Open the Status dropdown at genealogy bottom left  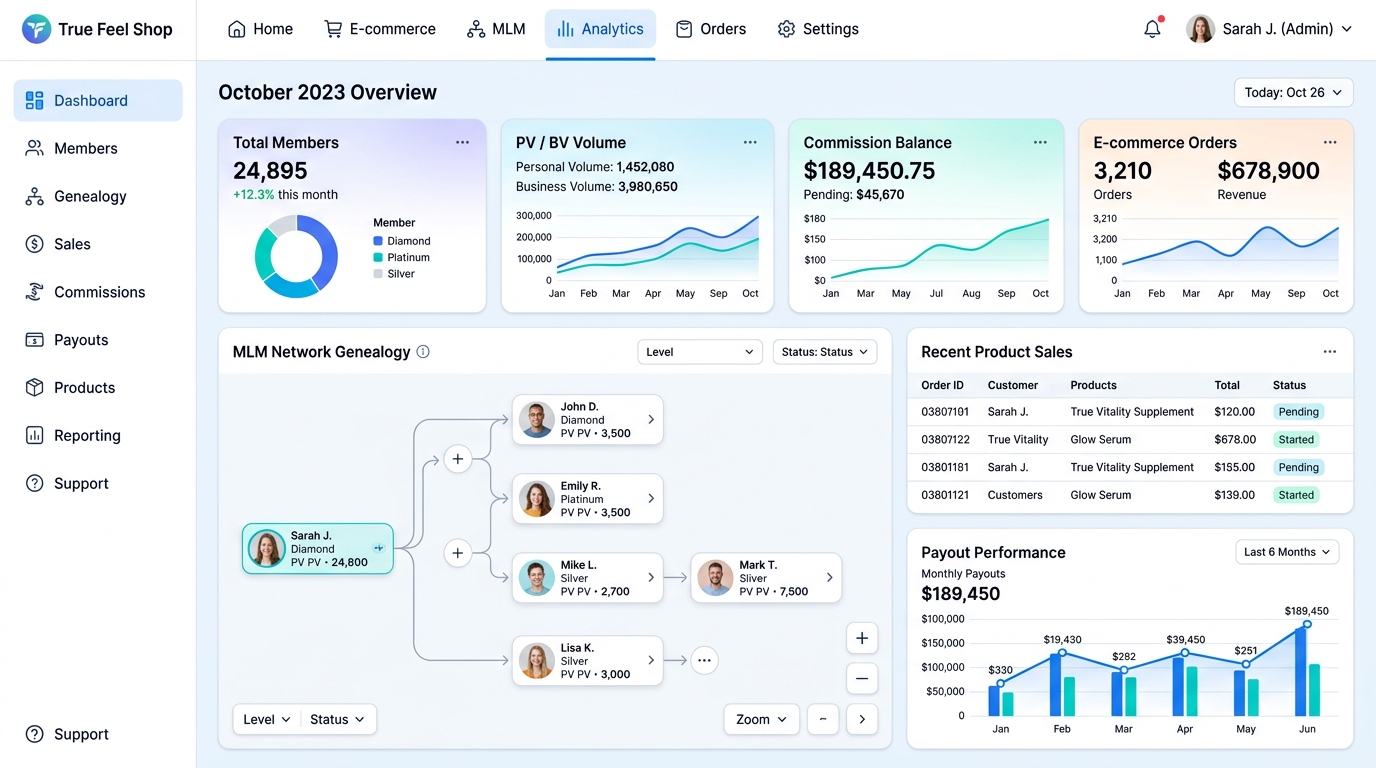[x=338, y=719]
